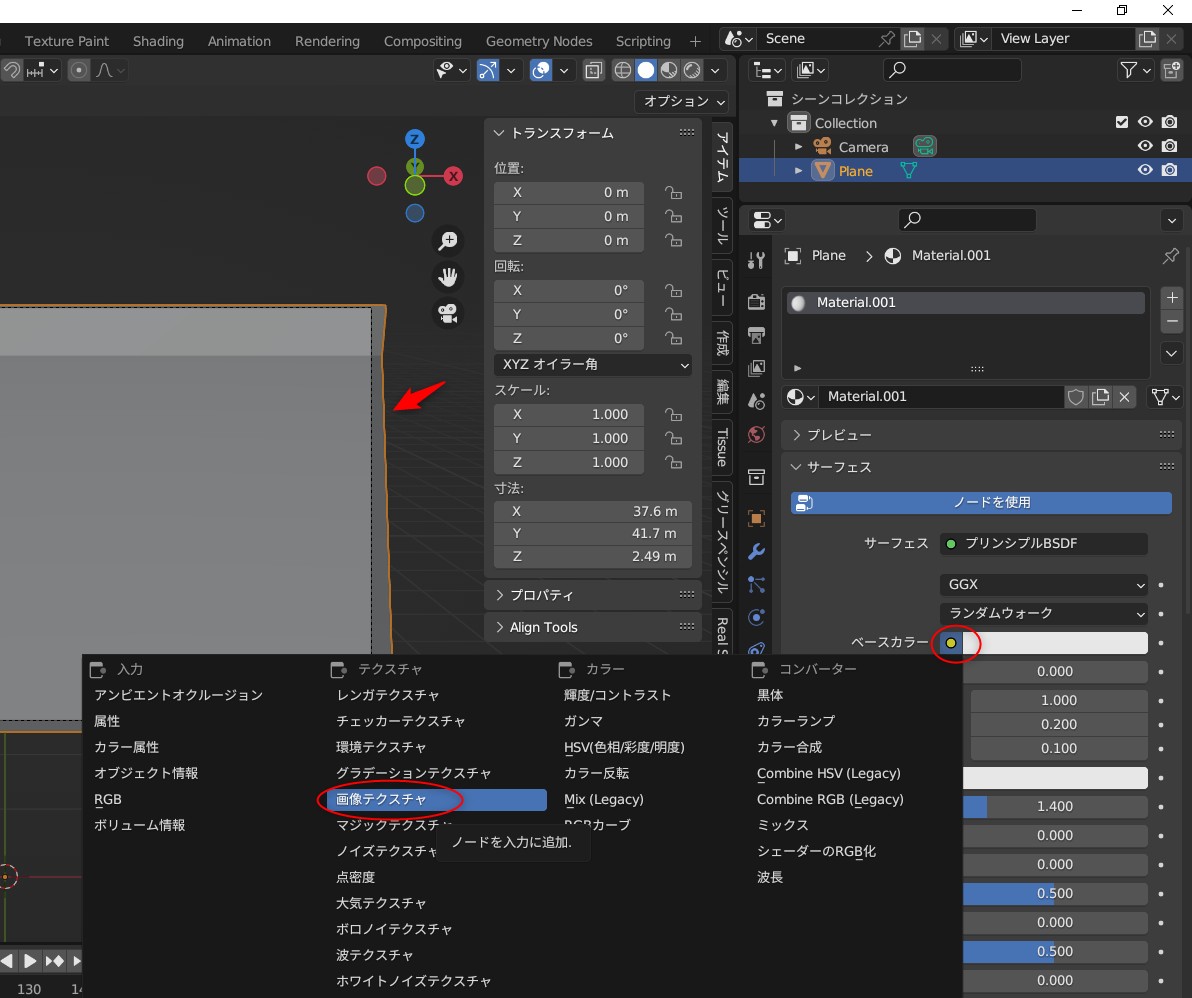The height and width of the screenshot is (998, 1192).
Task: Switch viewport to rendered shading mode
Action: 692,71
